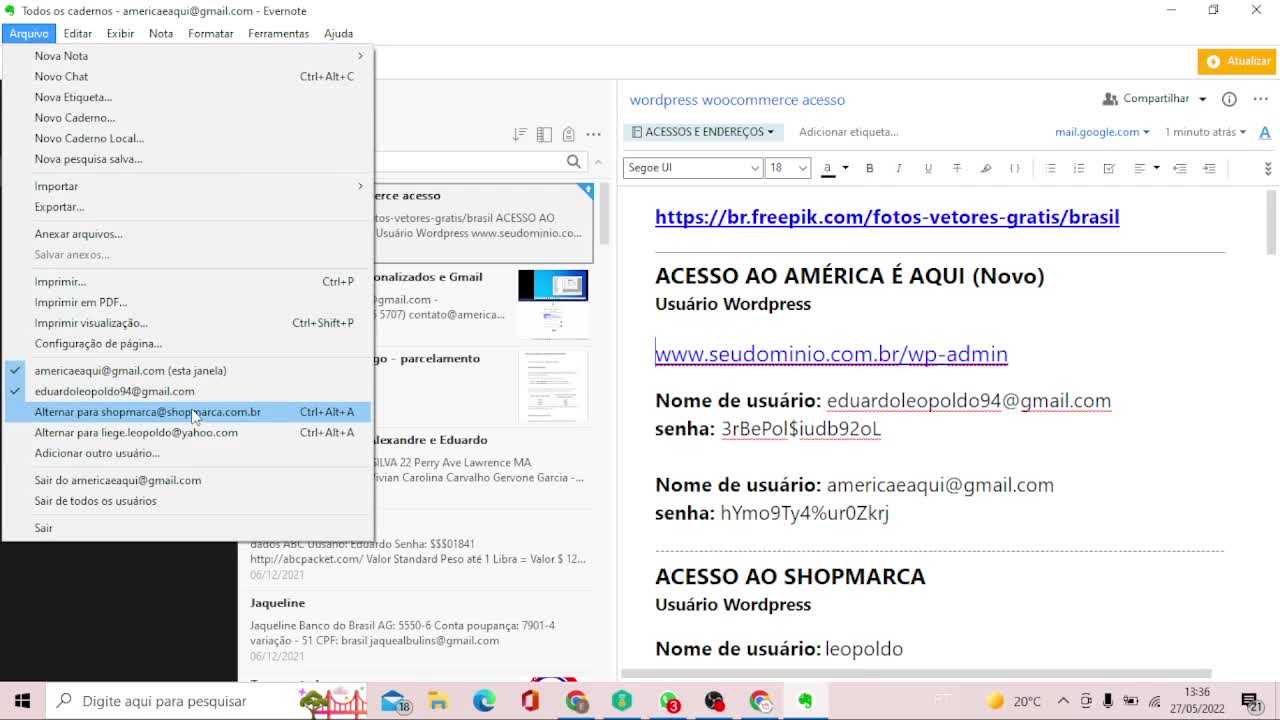Activate the highlighter tool
Image resolution: width=1280 pixels, height=720 pixels.
986,168
